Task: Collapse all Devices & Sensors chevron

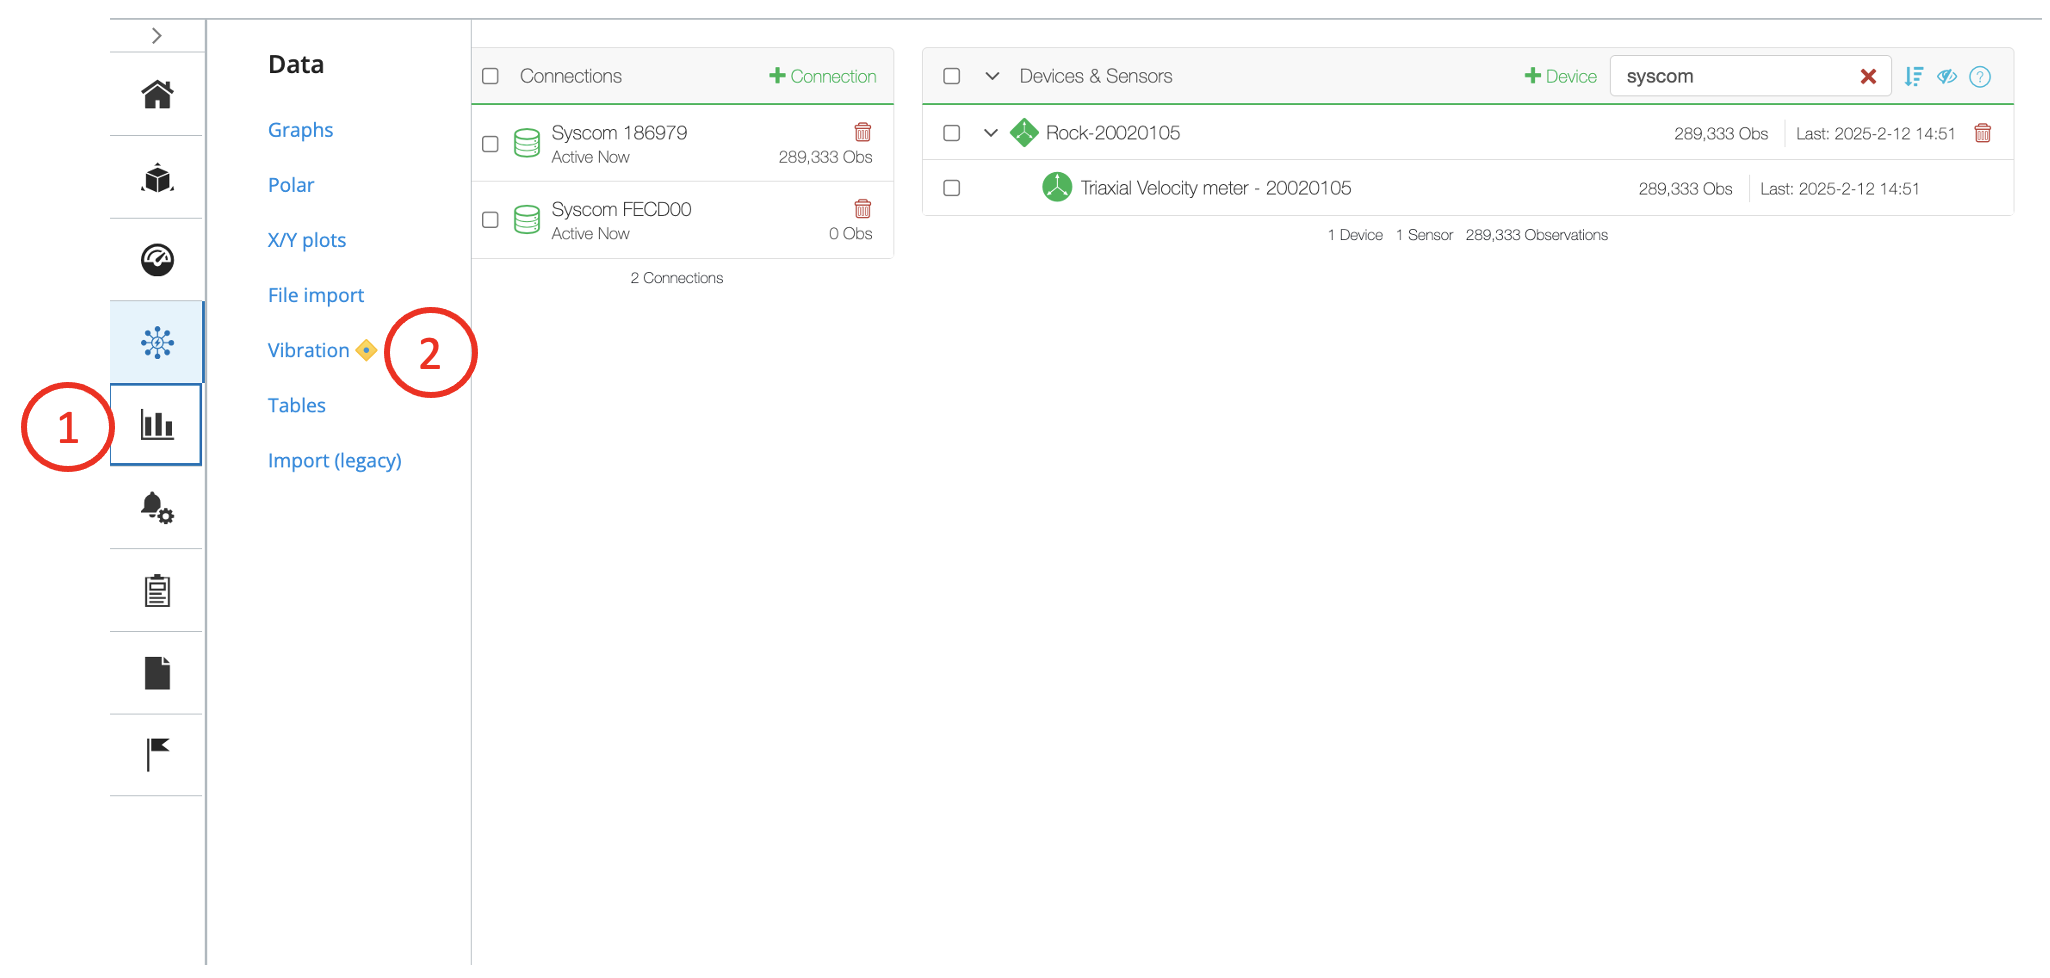Action: pyautogui.click(x=992, y=76)
